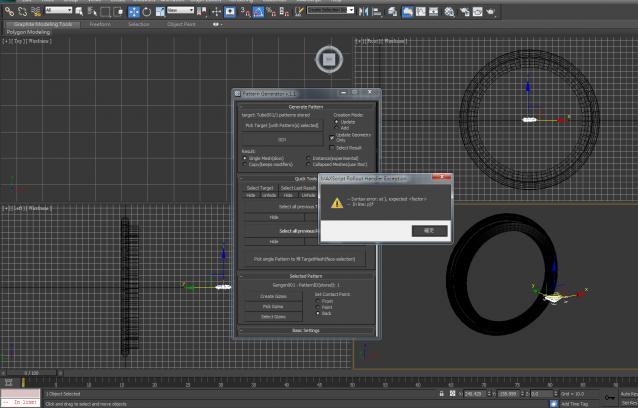This screenshot has height=408, width=638.
Task: Click Create Gizmo button
Action: (x=273, y=297)
